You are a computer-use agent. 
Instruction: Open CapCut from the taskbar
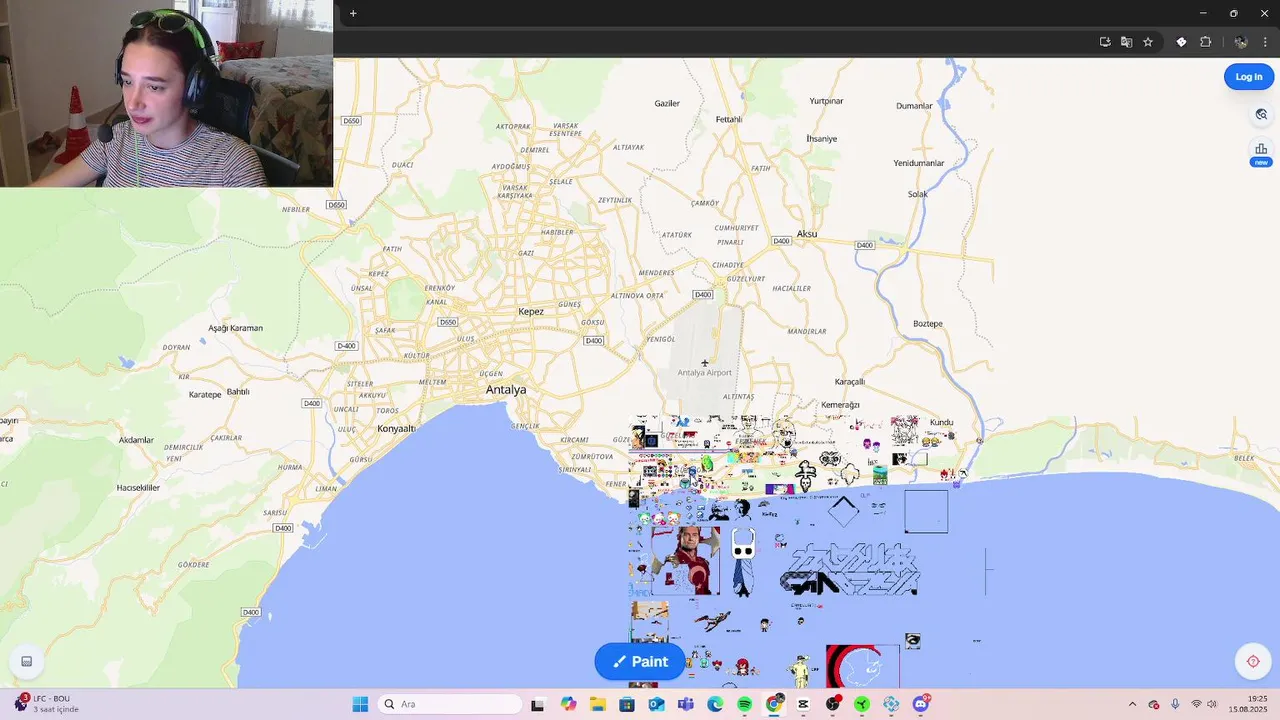[803, 704]
